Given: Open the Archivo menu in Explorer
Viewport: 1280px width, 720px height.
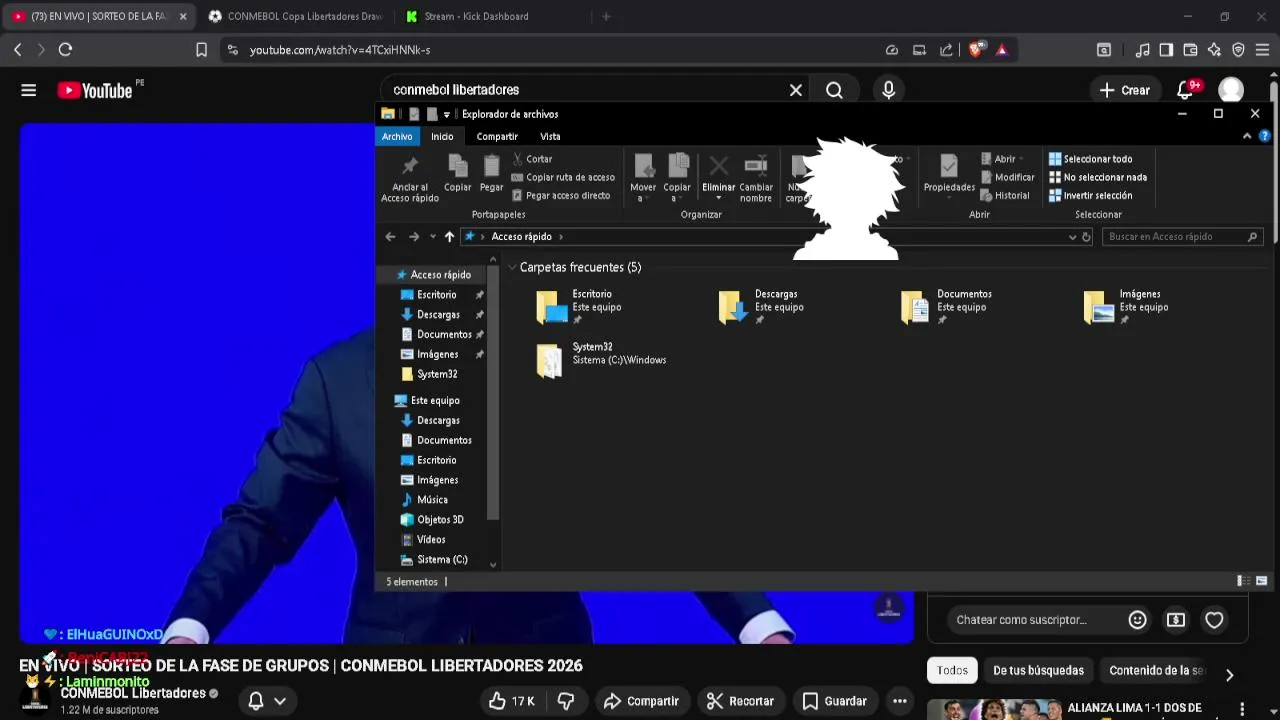Looking at the screenshot, I should (397, 136).
